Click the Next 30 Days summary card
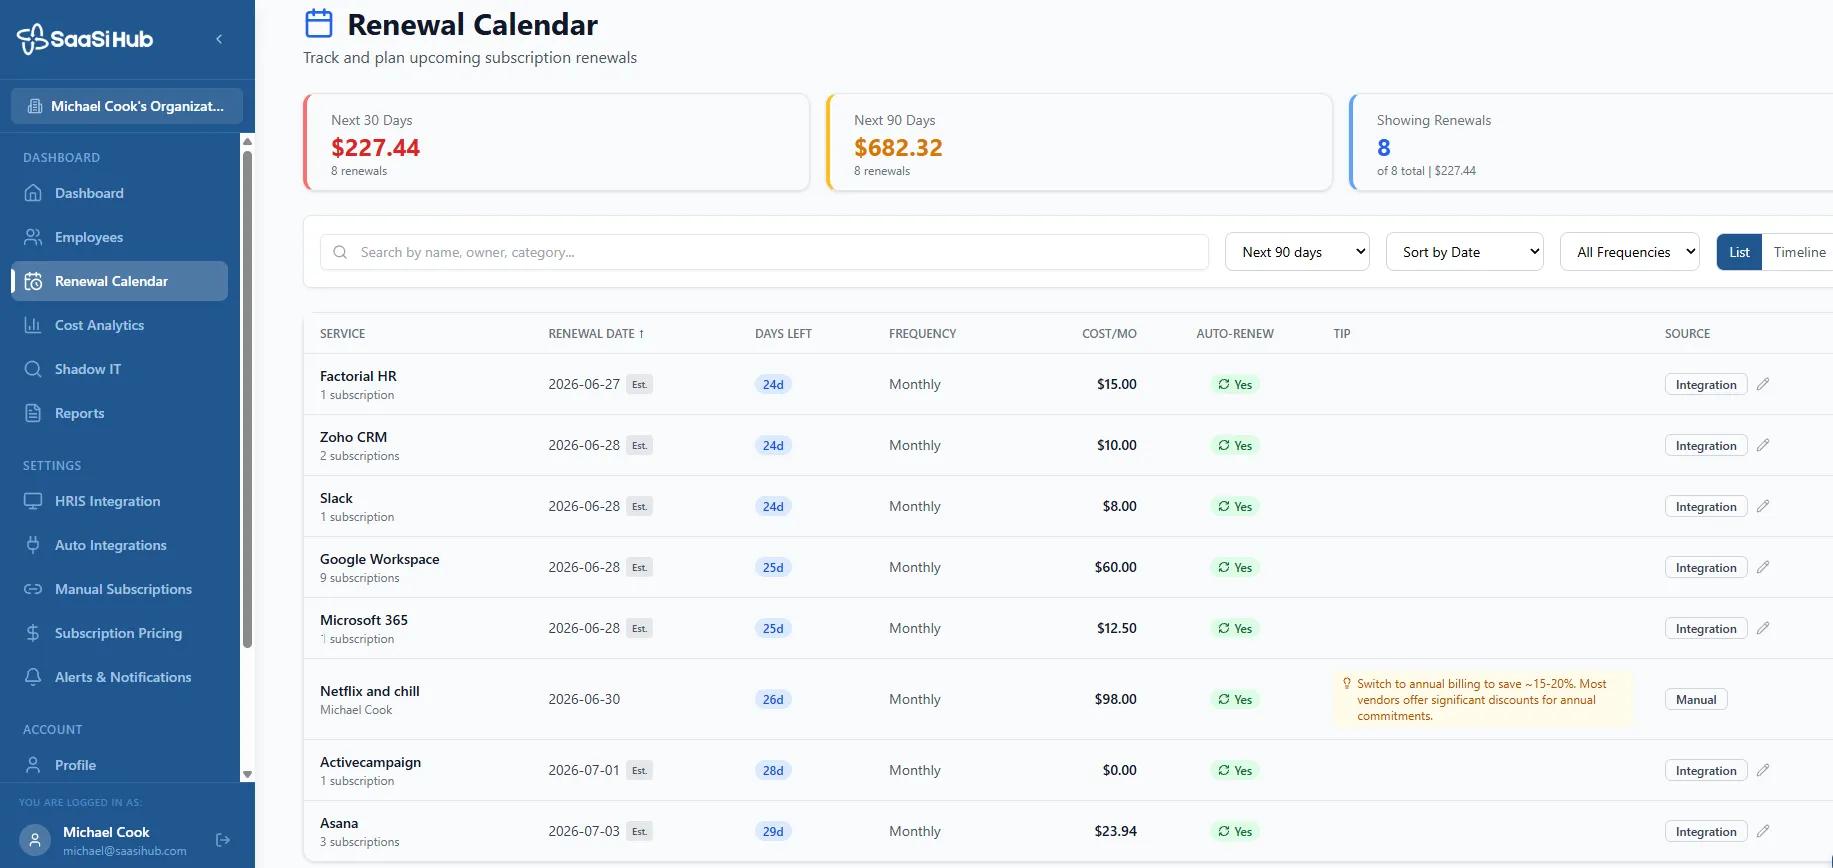1833x868 pixels. pos(556,142)
